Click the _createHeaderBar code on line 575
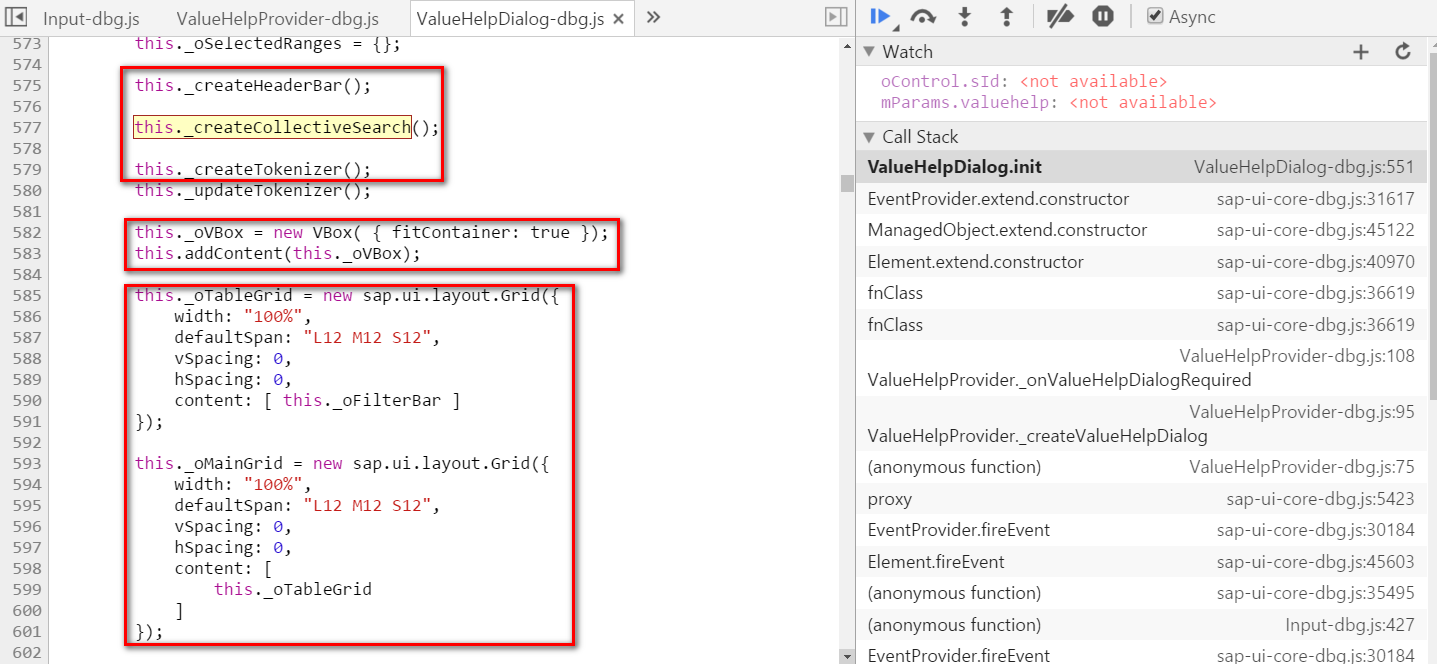The height and width of the screenshot is (664, 1437). tap(253, 85)
